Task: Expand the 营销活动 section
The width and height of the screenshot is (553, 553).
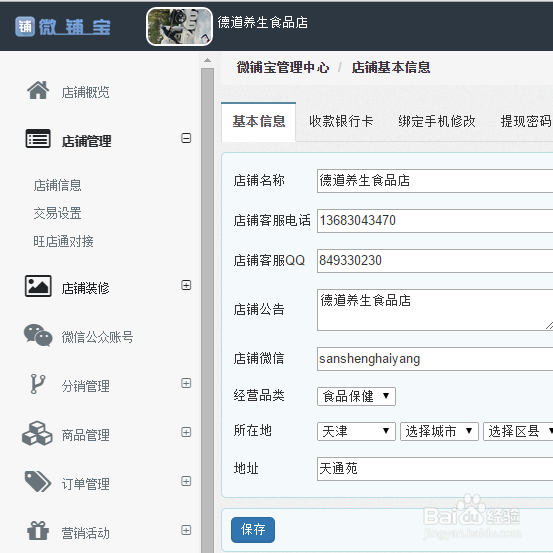Action: point(186,530)
